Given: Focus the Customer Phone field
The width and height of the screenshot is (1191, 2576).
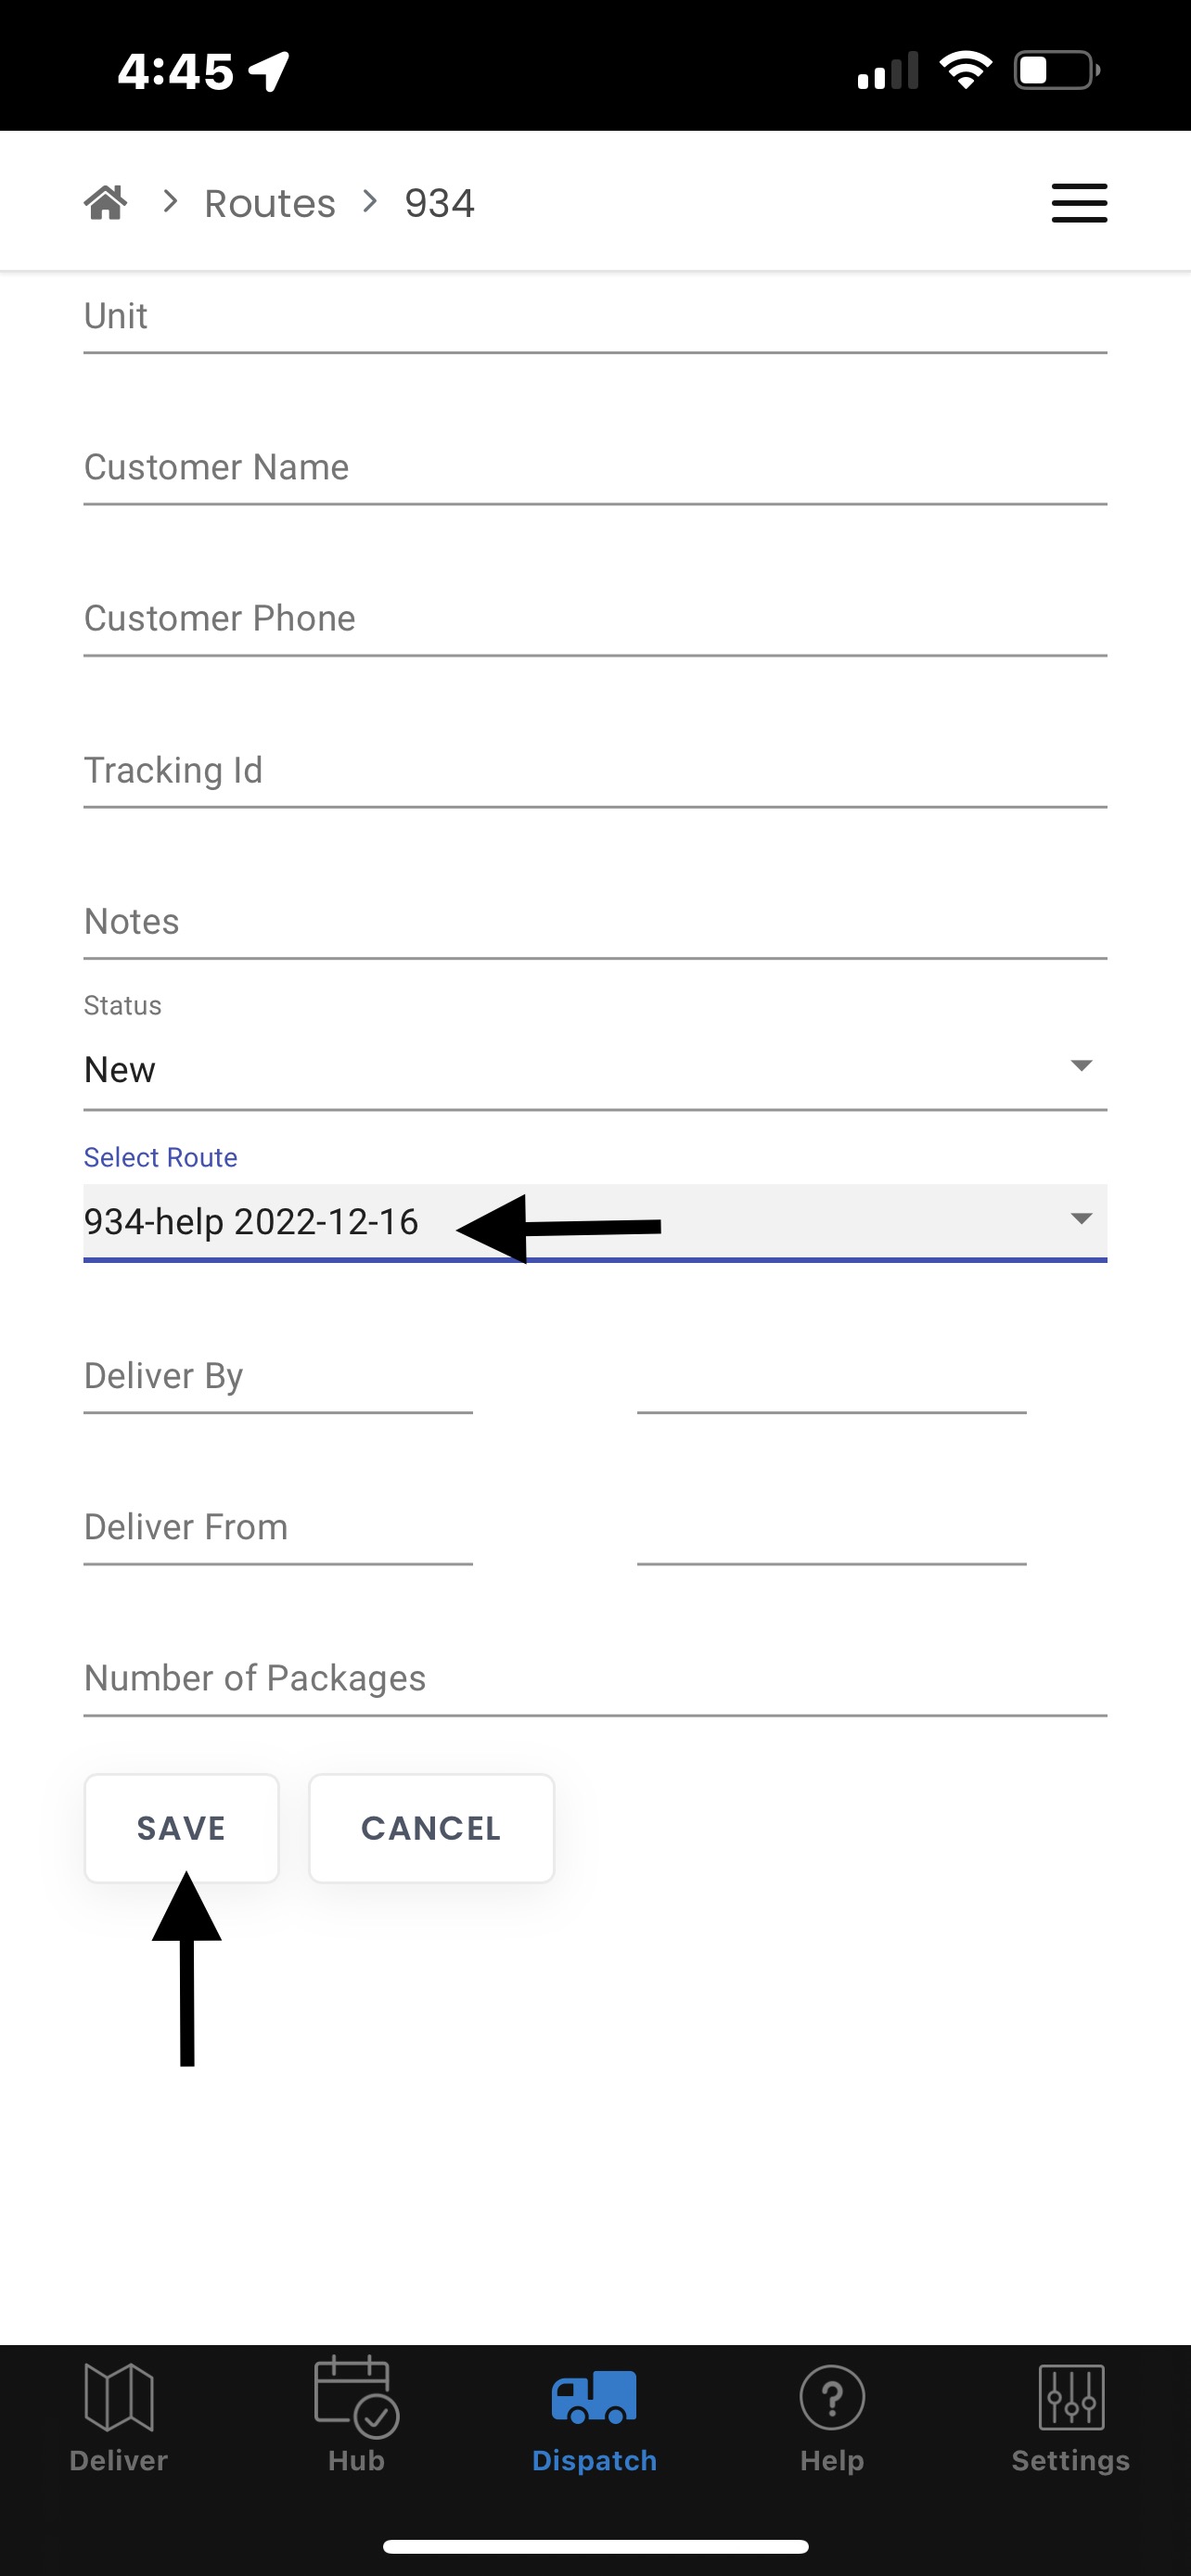Looking at the screenshot, I should coord(595,619).
